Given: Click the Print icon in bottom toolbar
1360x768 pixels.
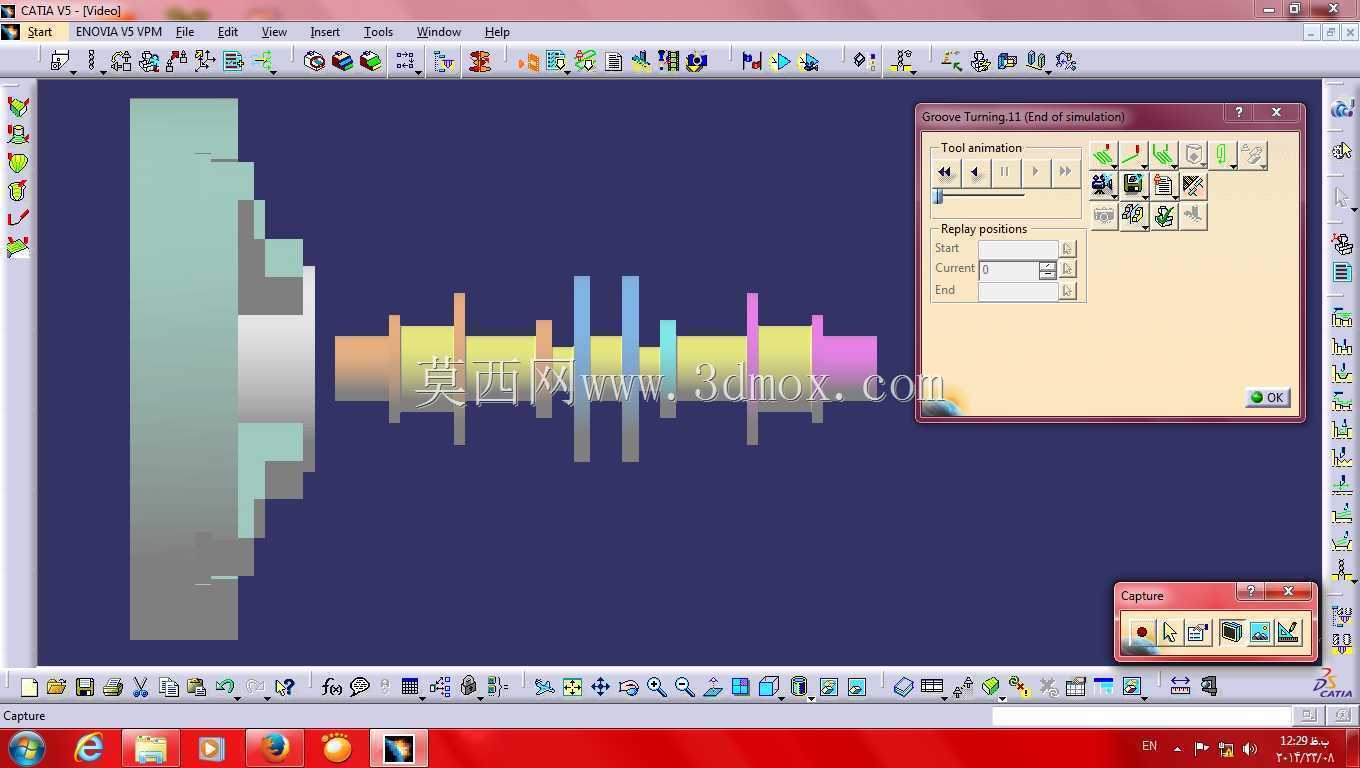Looking at the screenshot, I should (x=113, y=687).
